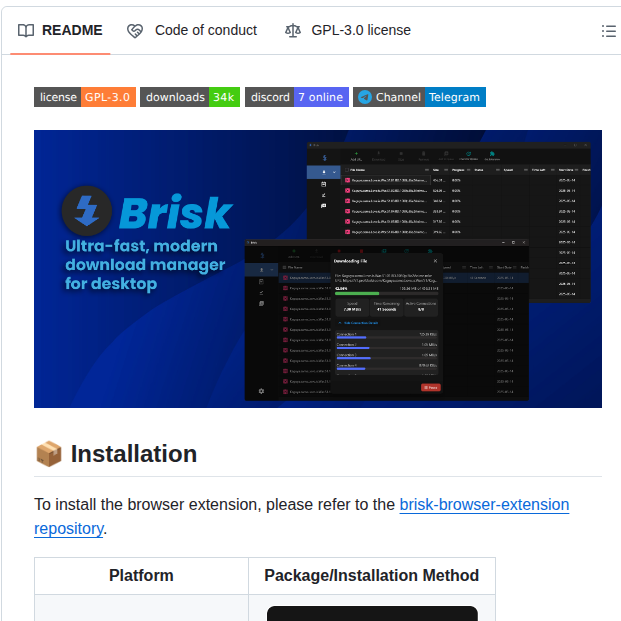
Task: Open the Code of conduct tab
Action: (192, 30)
